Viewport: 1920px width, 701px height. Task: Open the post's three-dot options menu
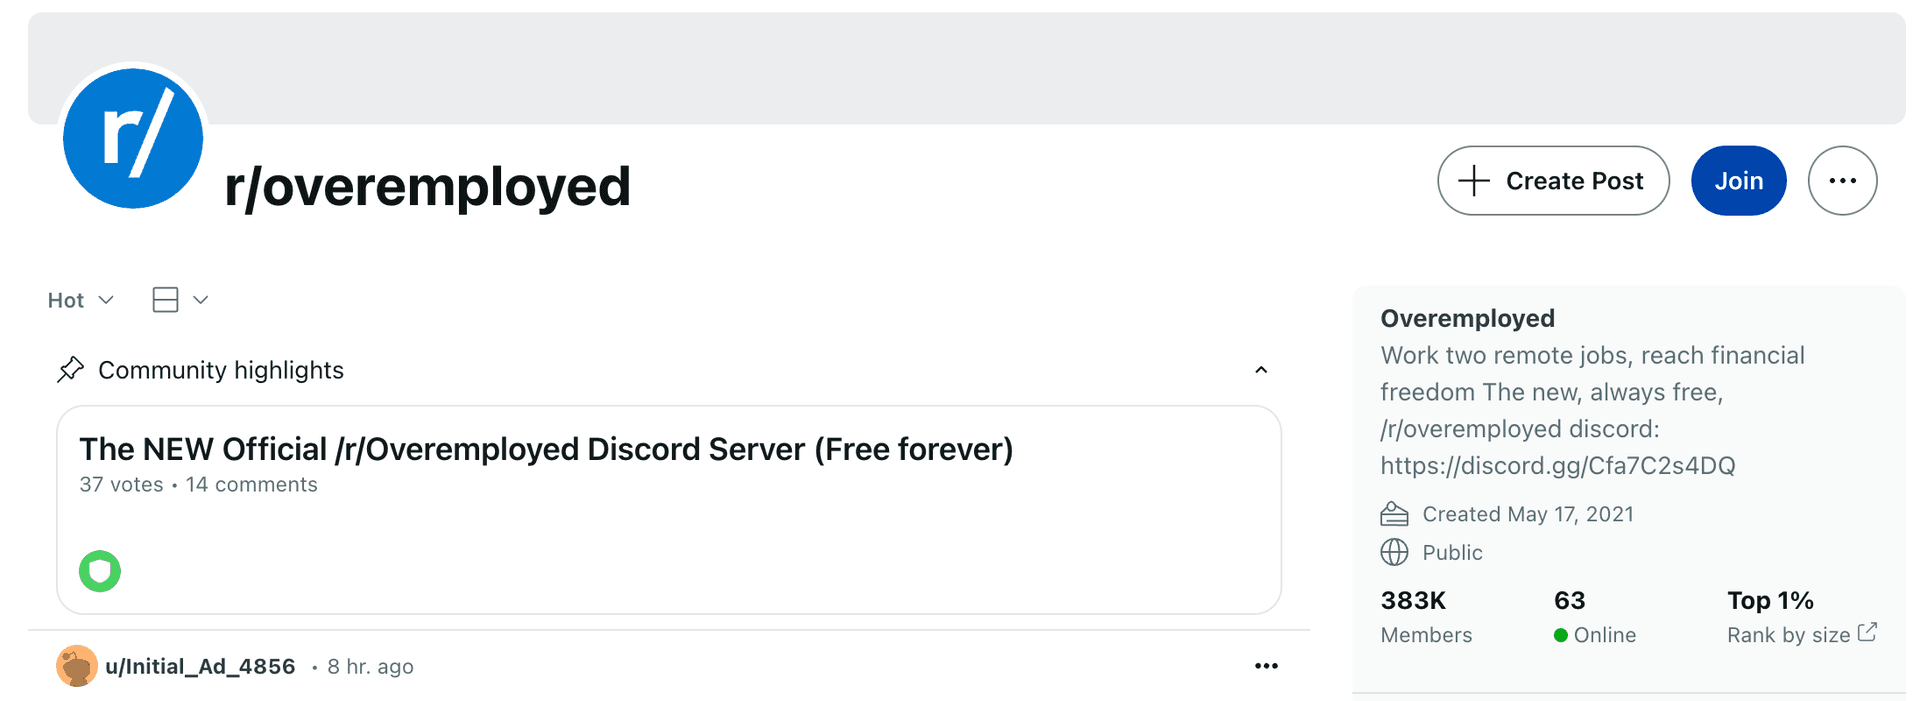tap(1266, 665)
